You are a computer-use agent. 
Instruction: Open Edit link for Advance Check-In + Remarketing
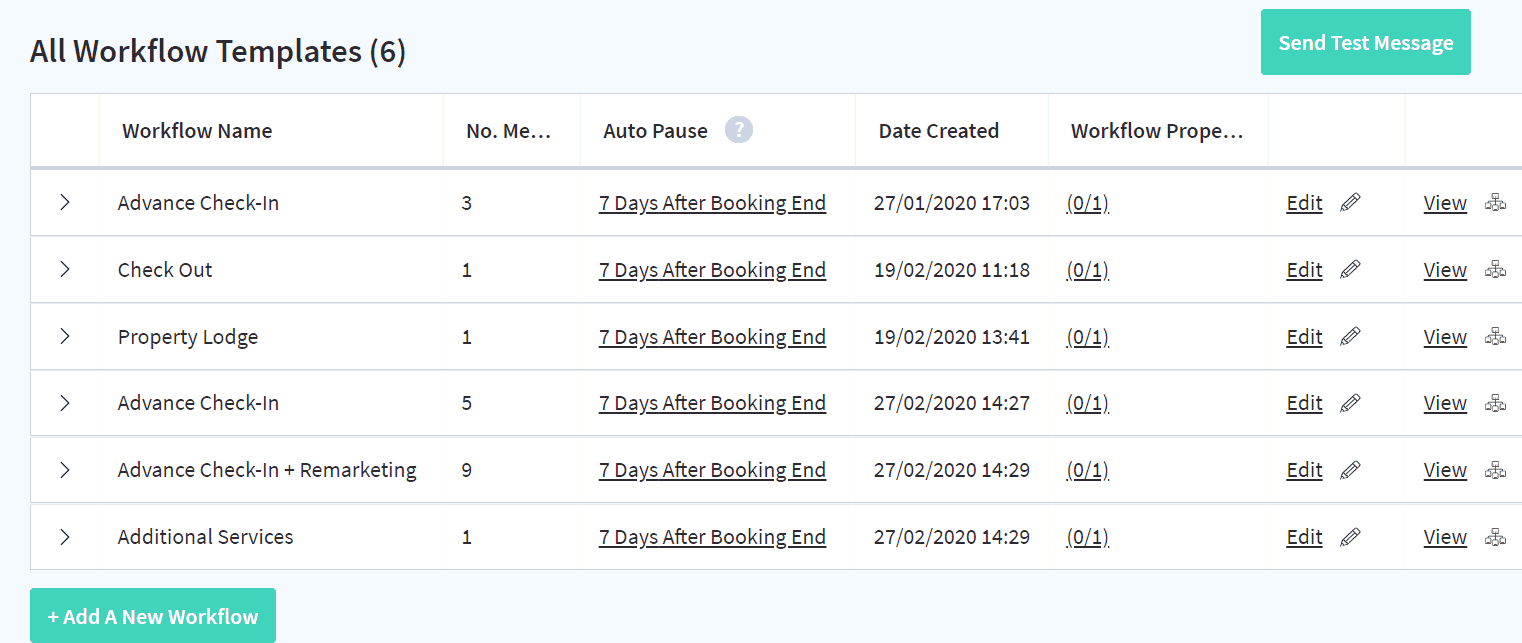pos(1304,470)
